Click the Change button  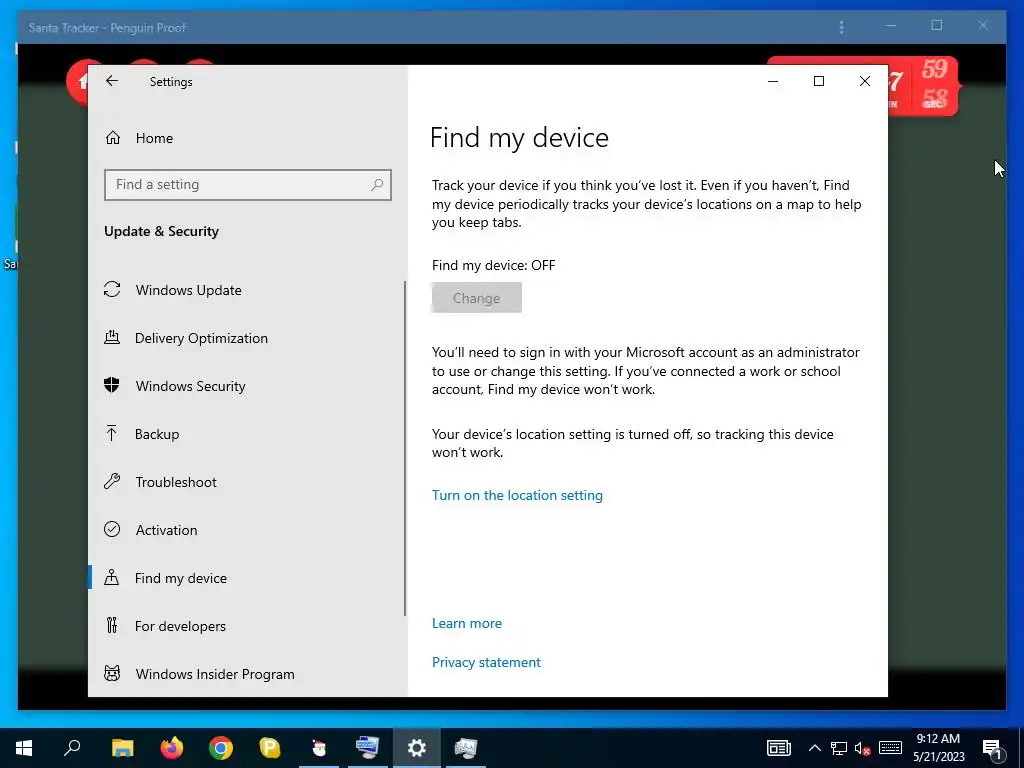tap(477, 298)
